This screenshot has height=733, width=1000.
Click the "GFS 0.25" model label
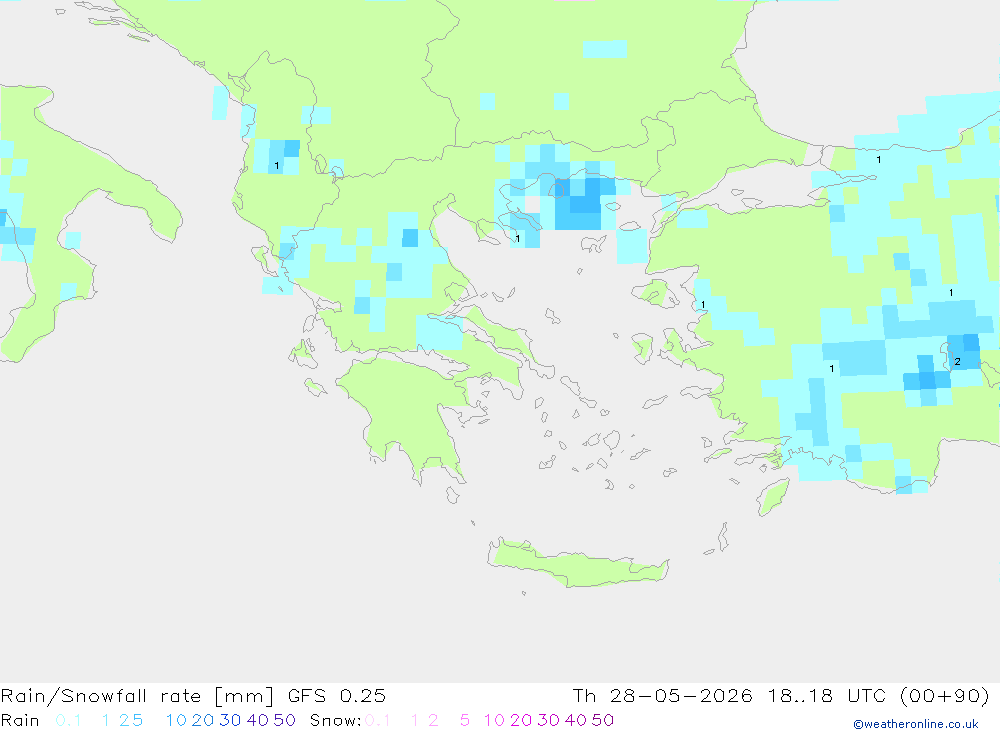337,696
